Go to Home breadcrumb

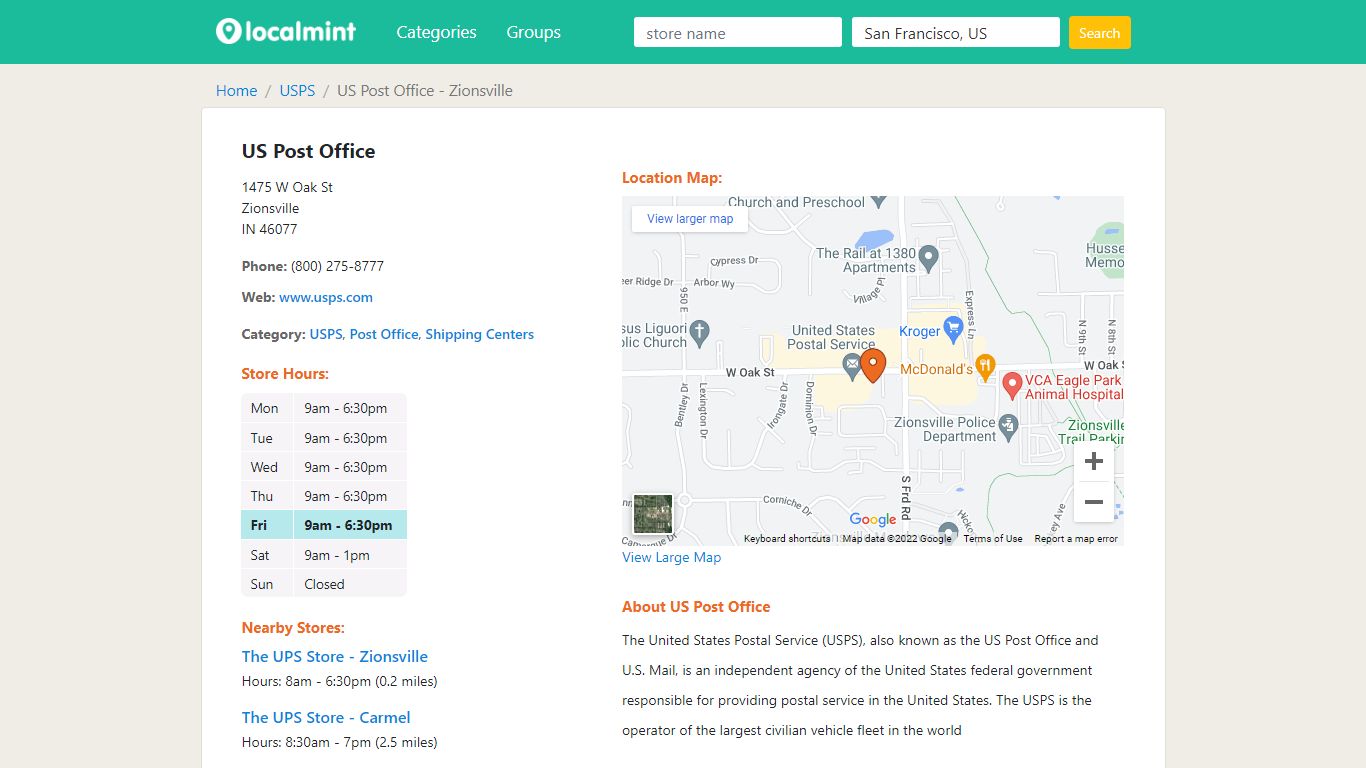tap(236, 90)
